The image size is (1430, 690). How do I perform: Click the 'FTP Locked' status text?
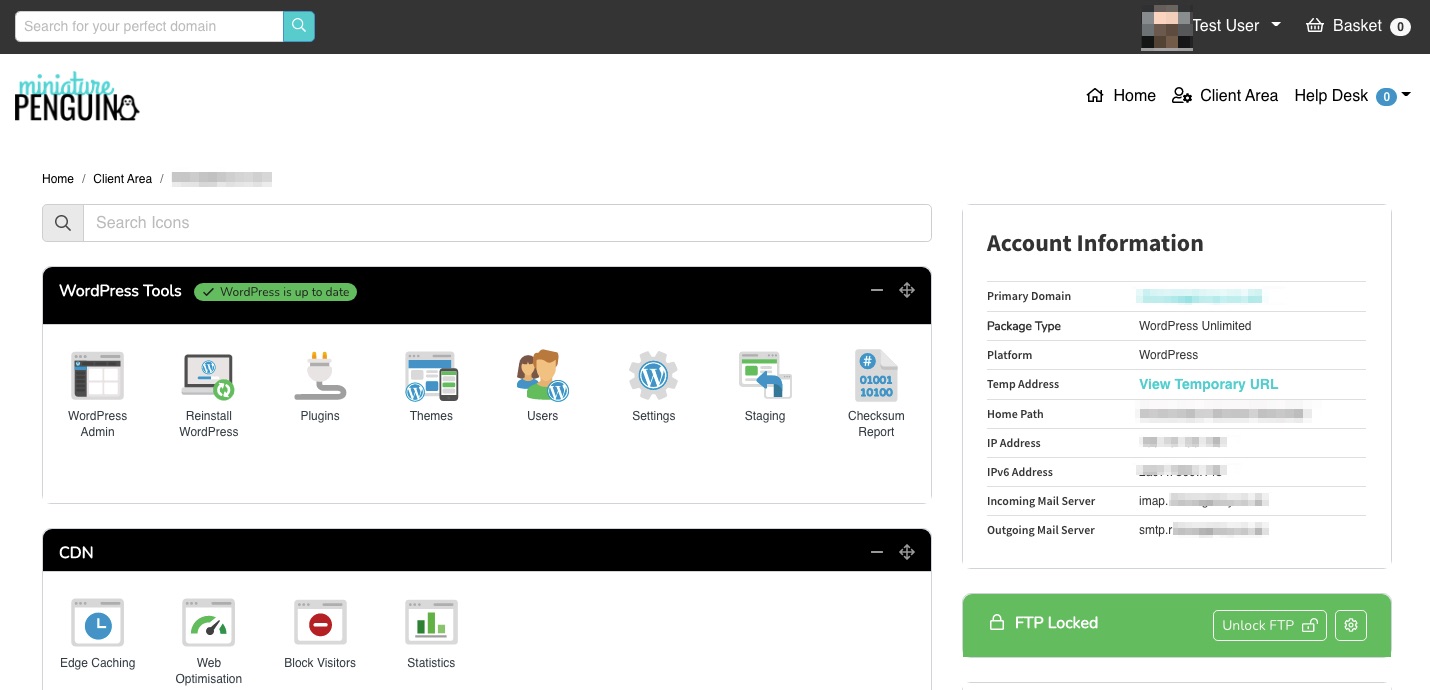pyautogui.click(x=1056, y=623)
